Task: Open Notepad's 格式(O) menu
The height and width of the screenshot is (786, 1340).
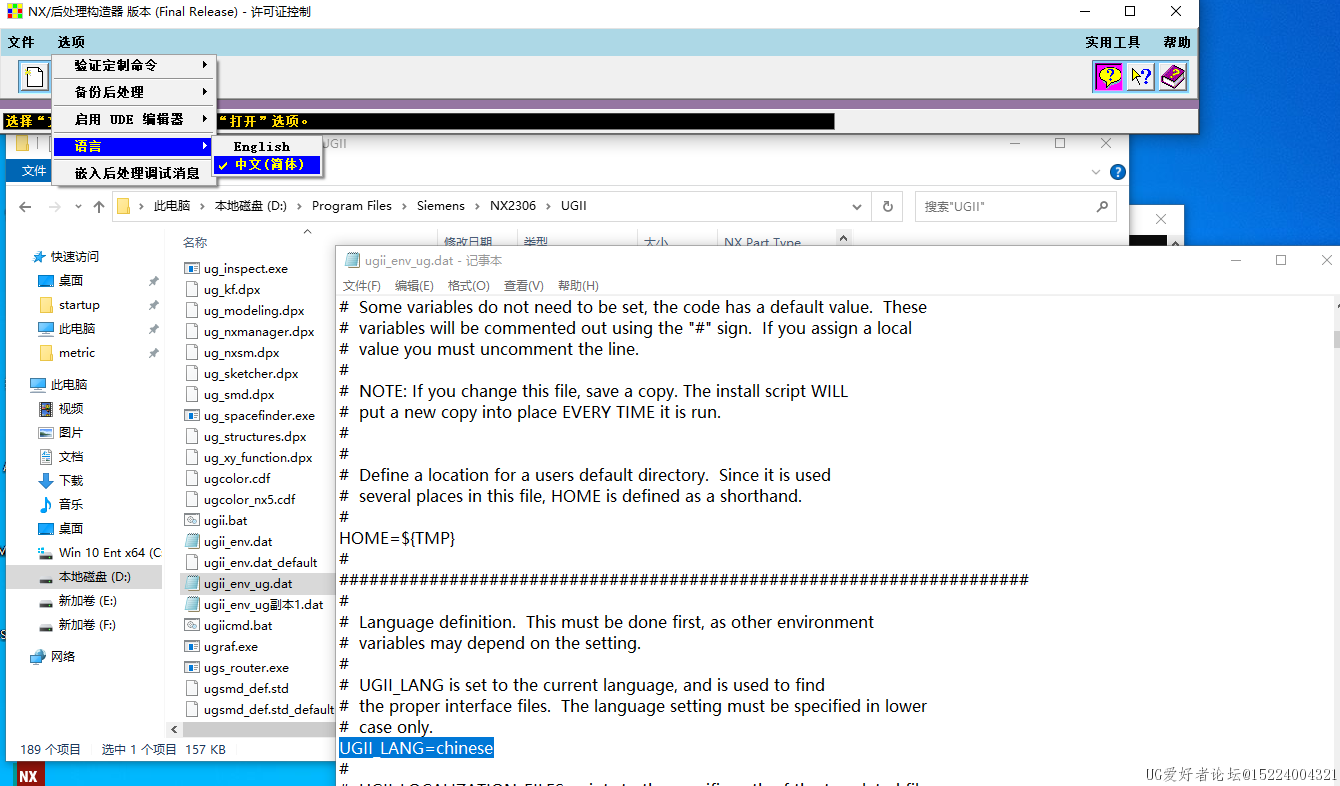Action: [x=468, y=286]
